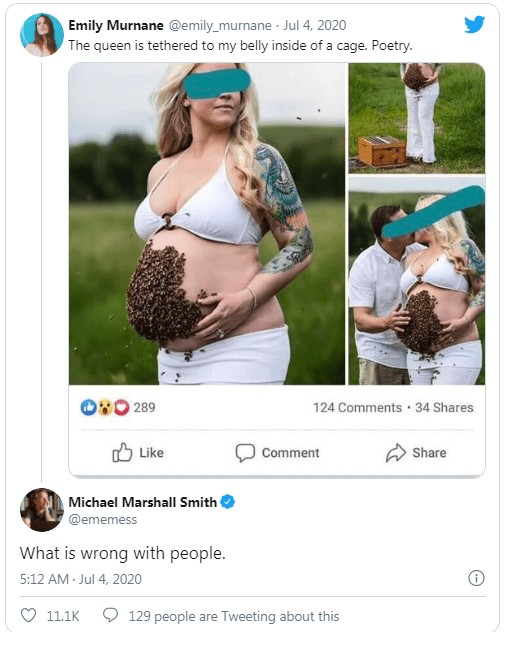Click the reply speech bubble icon
This screenshot has height=647, width=509.
(x=110, y=615)
